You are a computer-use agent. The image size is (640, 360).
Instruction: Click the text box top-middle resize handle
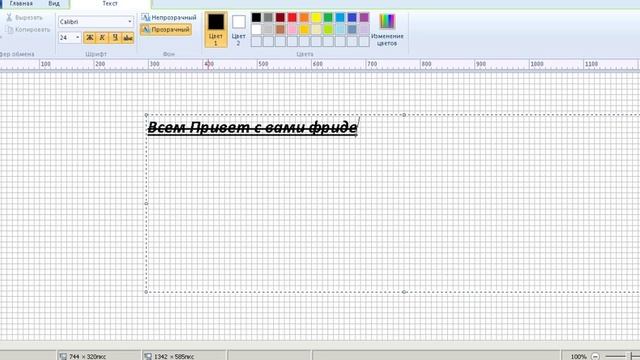pyautogui.click(x=404, y=115)
